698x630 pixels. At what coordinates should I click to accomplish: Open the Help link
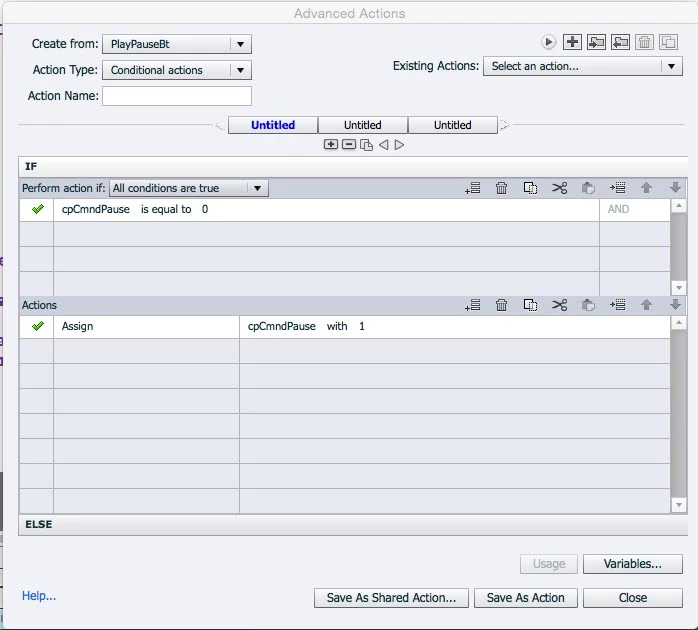(39, 596)
